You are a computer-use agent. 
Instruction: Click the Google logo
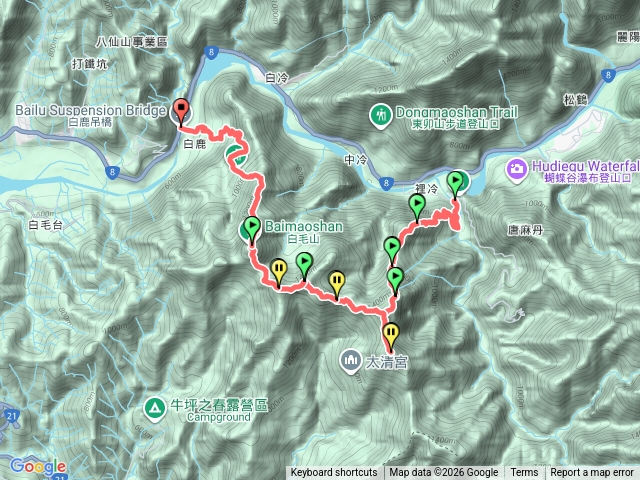click(38, 467)
